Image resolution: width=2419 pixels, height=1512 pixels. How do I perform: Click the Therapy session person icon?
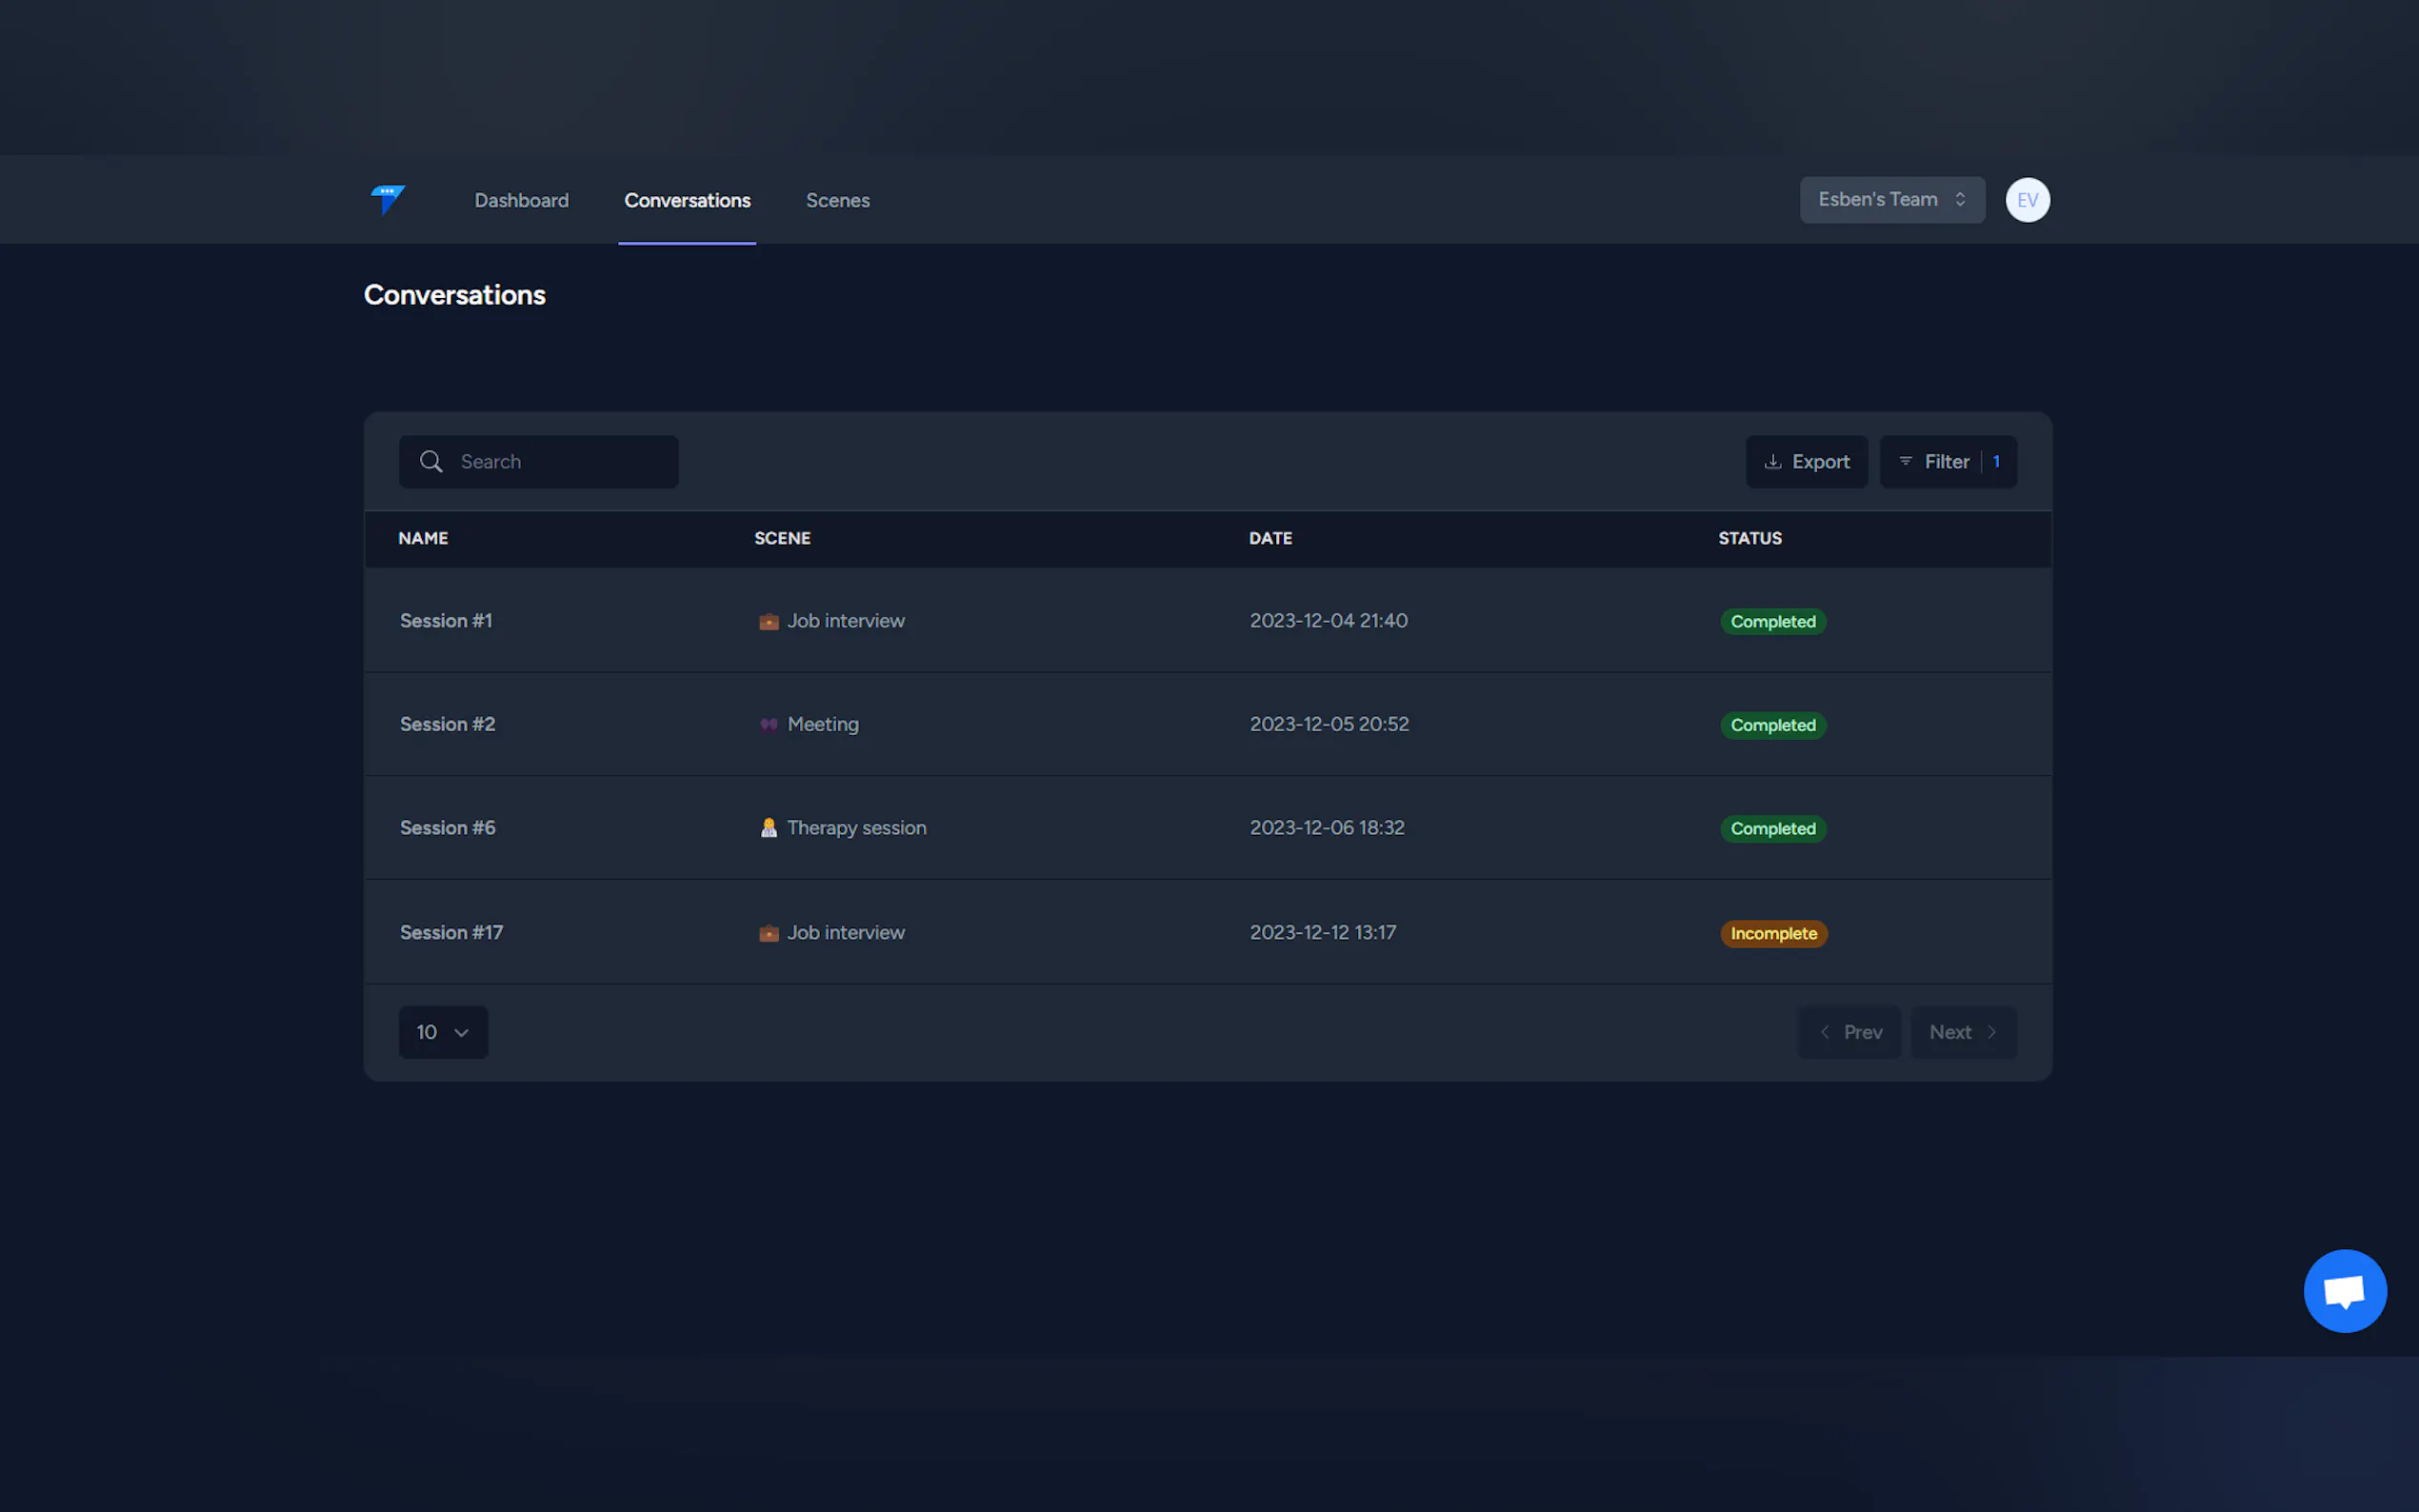(x=768, y=828)
